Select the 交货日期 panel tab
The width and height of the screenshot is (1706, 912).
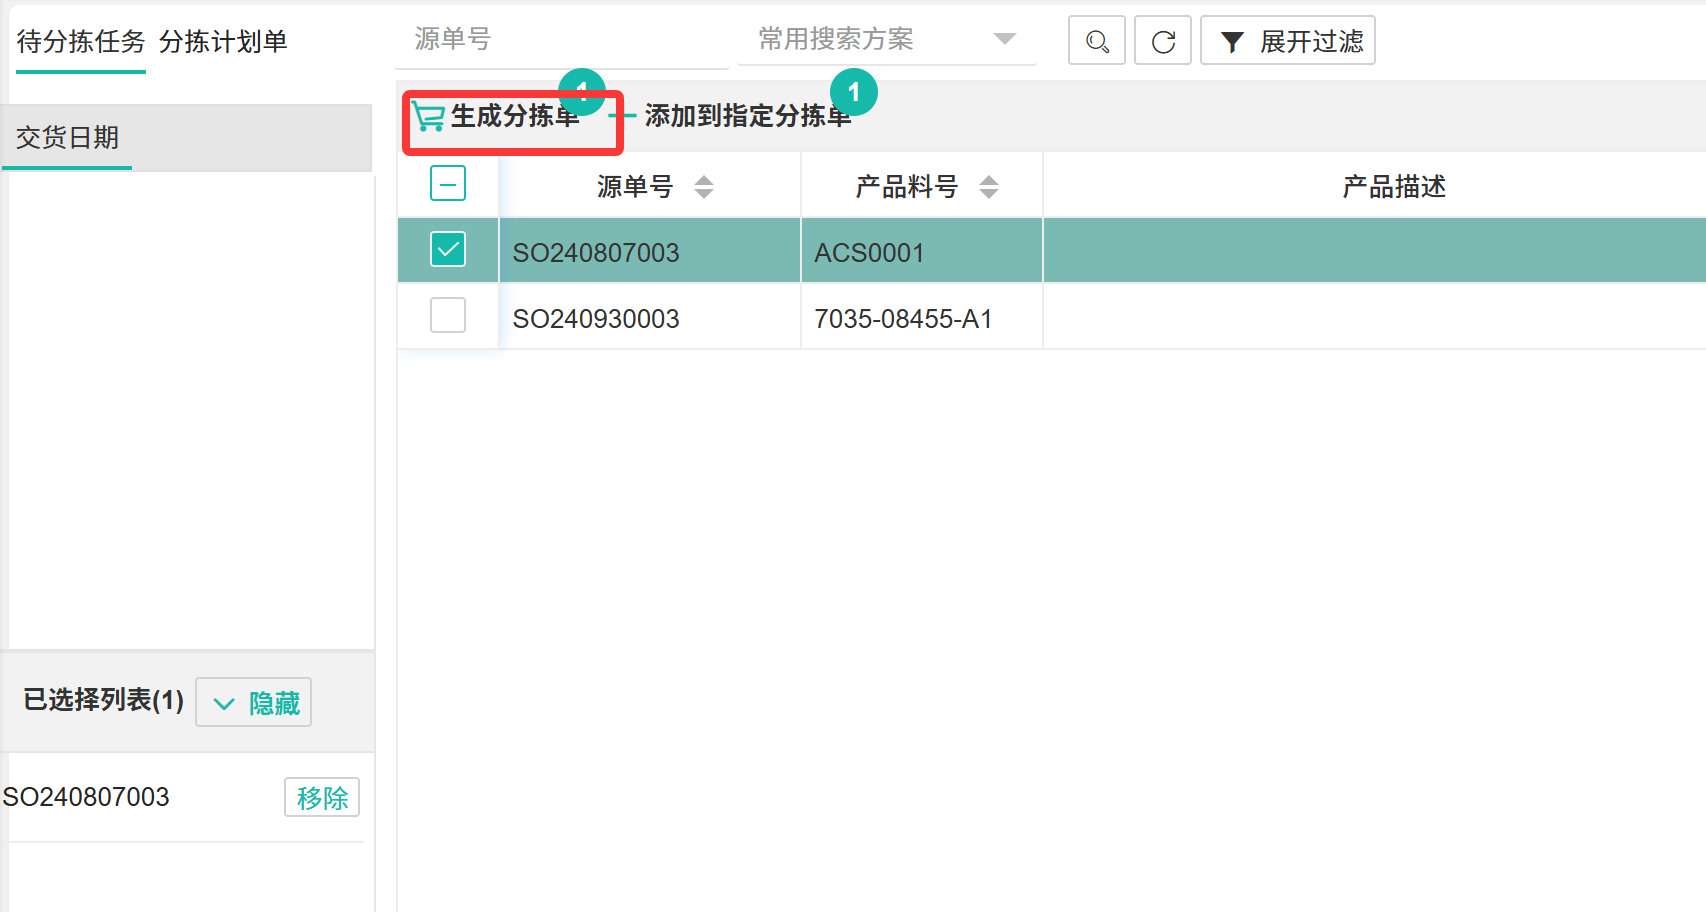pos(67,137)
